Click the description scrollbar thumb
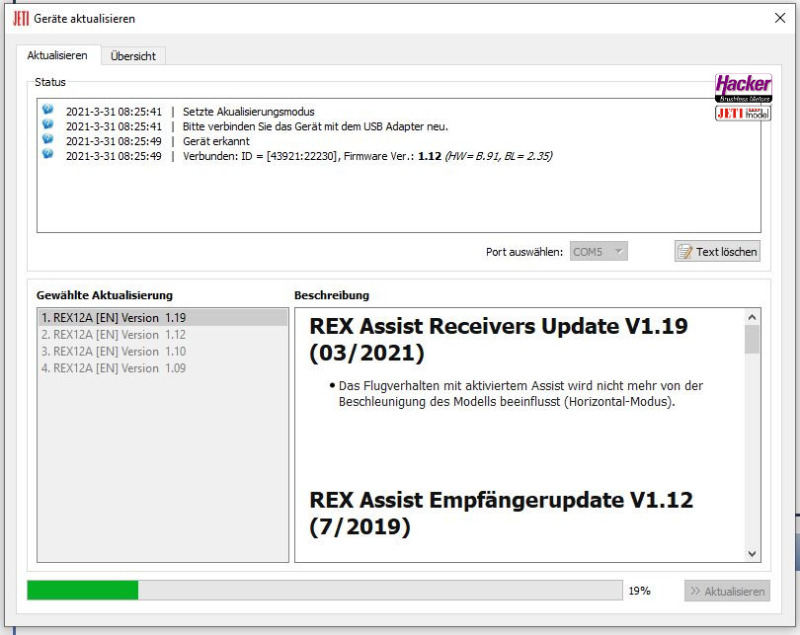 [x=752, y=339]
